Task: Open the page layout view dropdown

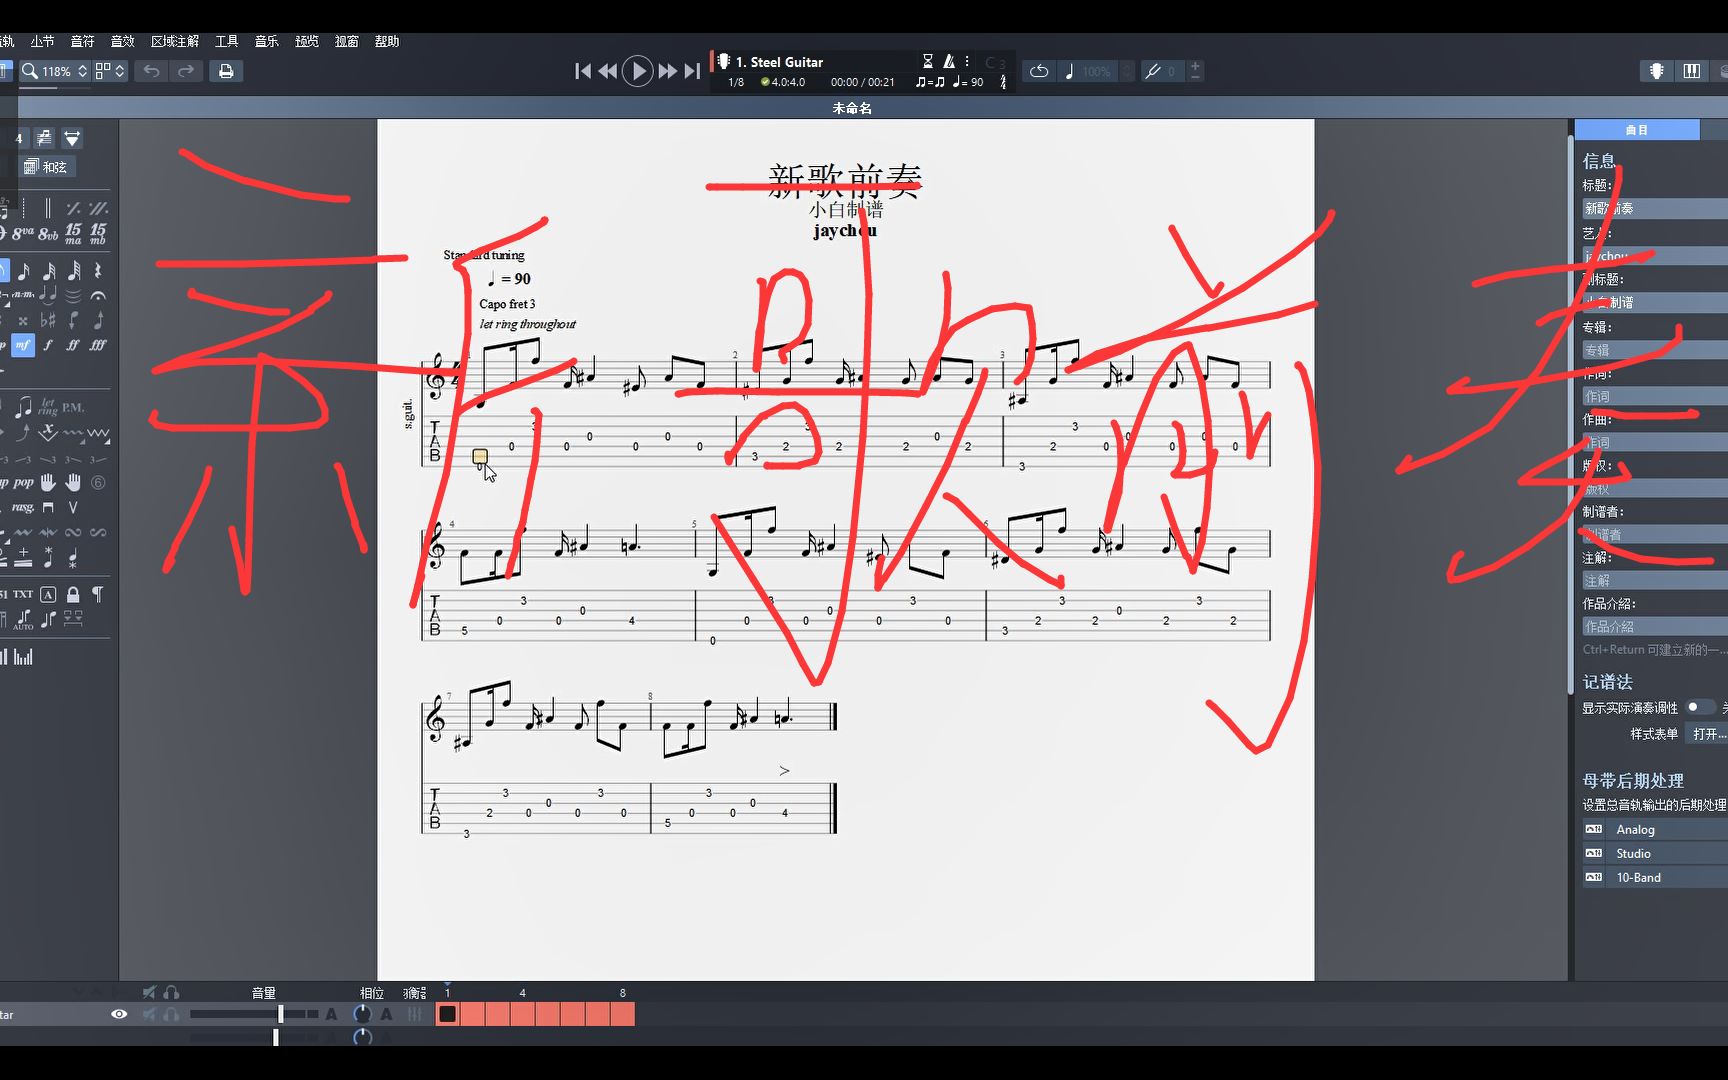Action: coord(110,71)
